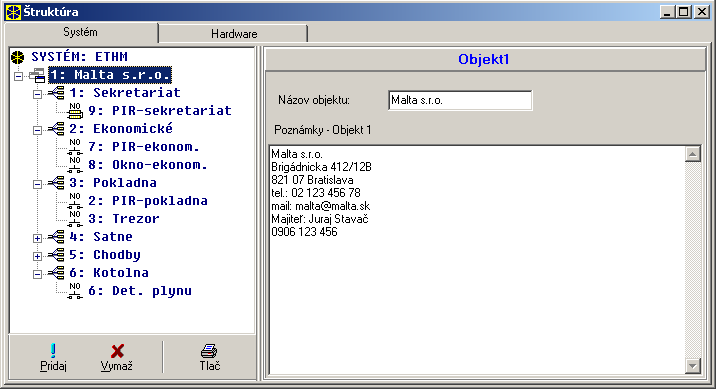The image size is (716, 389).
Task: Click the NO zone icon for 8: Okno-ekonom.
Action: [75, 165]
